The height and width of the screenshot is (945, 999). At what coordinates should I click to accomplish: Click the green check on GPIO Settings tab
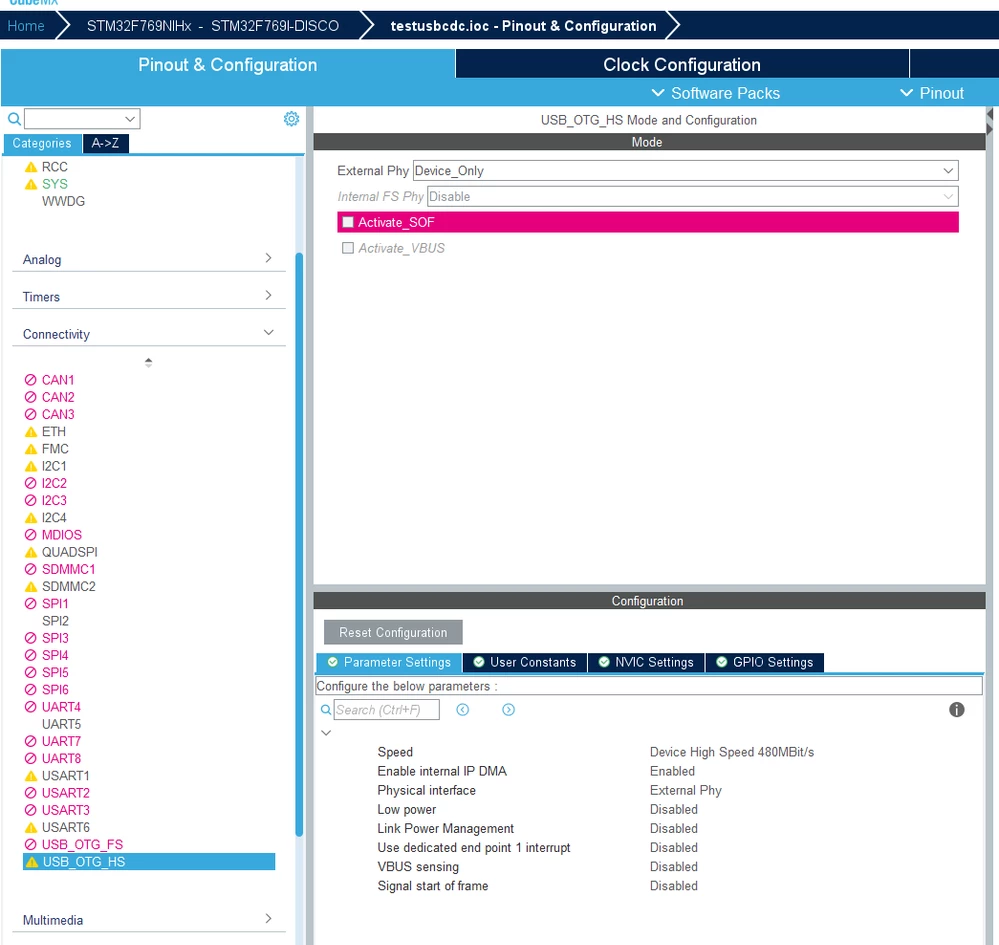(x=721, y=661)
